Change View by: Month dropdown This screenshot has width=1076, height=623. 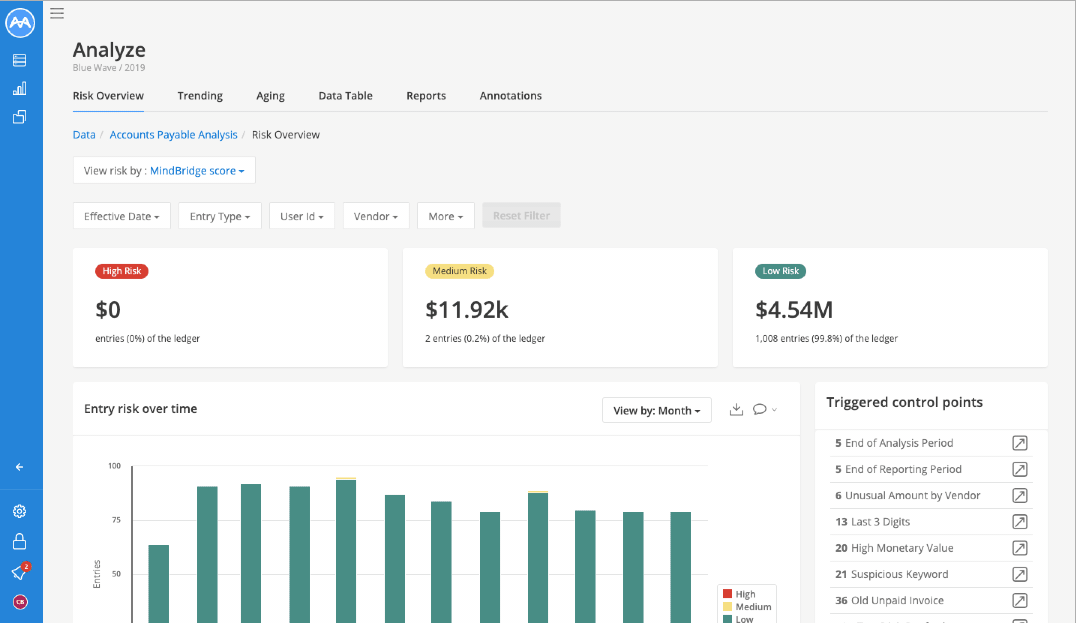pyautogui.click(x=657, y=410)
